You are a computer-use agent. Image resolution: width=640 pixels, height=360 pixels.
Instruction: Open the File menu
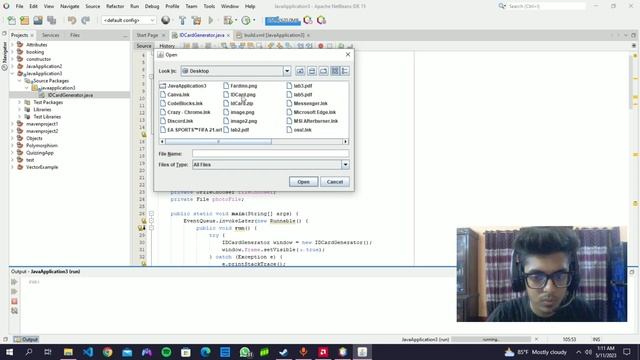20,7
